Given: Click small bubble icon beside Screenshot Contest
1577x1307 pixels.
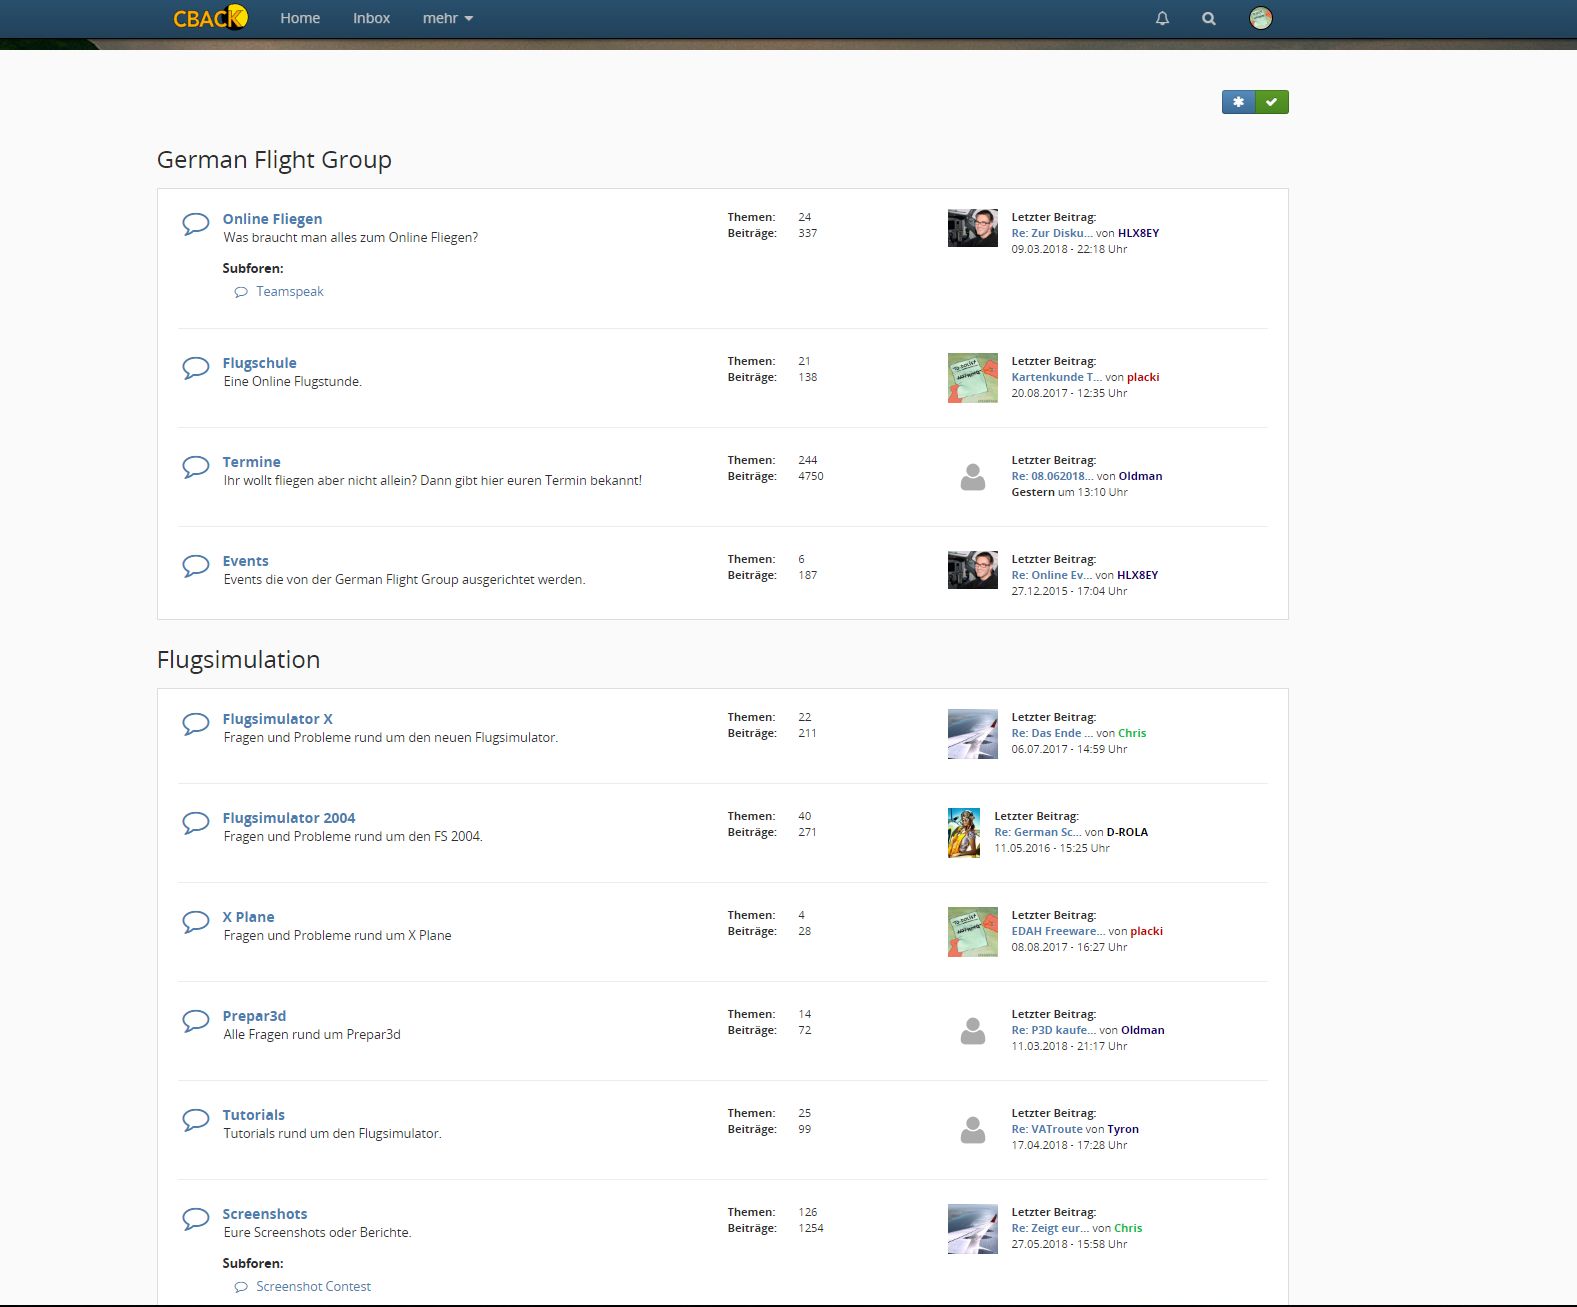Looking at the screenshot, I should click(x=241, y=1287).
